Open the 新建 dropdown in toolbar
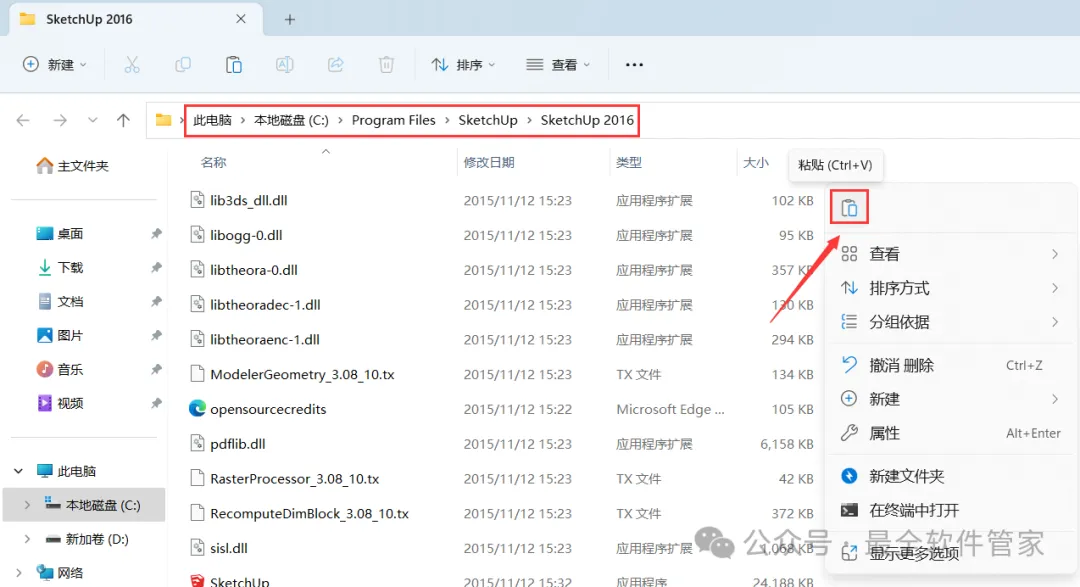Image resolution: width=1080 pixels, height=587 pixels. point(54,65)
